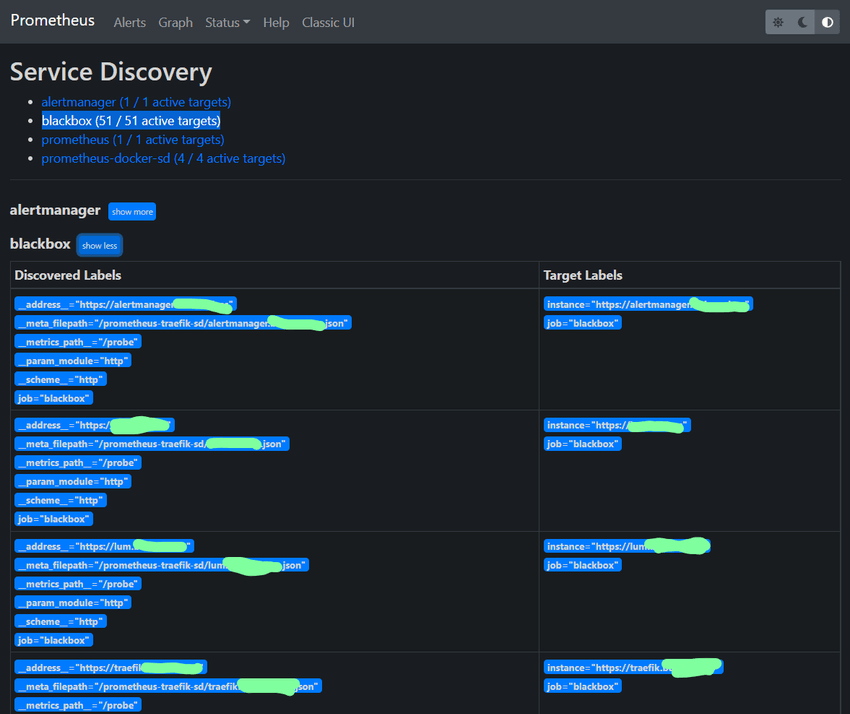
Task: Click the alertmanager section heading
Action: 55,210
